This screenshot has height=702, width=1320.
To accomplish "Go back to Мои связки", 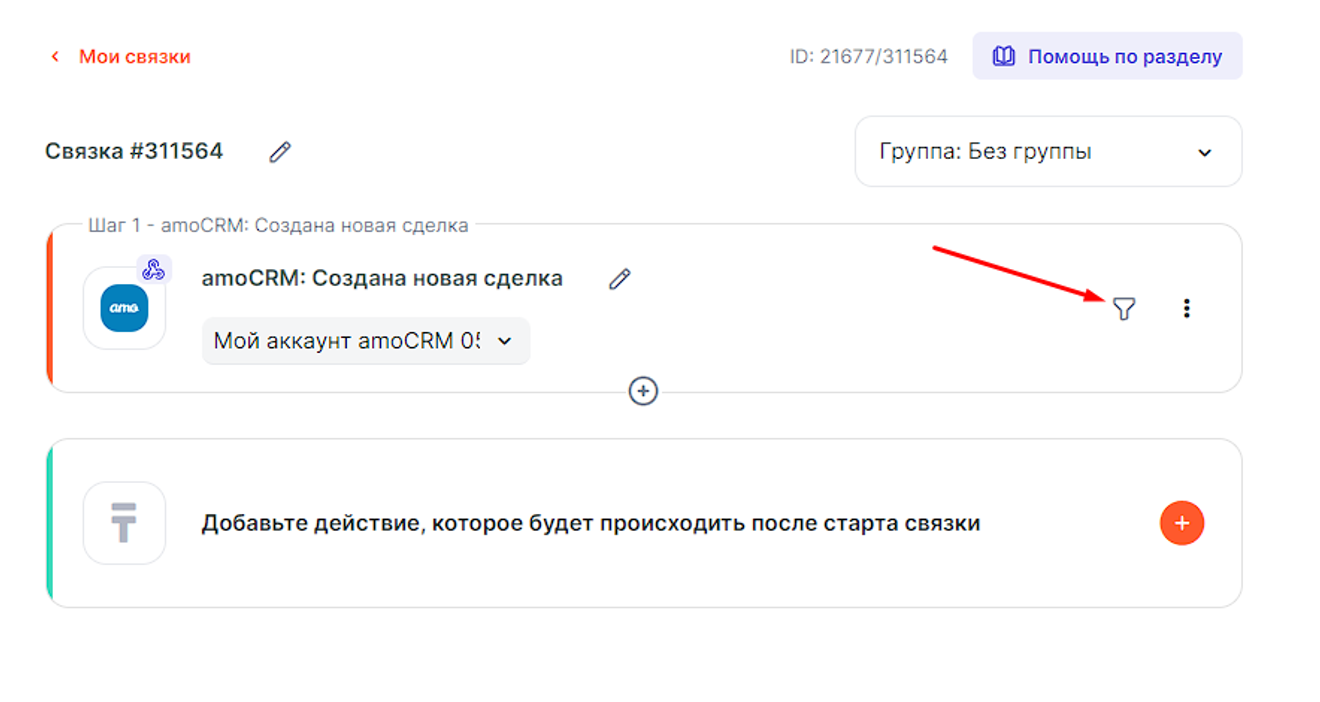I will pyautogui.click(x=134, y=57).
